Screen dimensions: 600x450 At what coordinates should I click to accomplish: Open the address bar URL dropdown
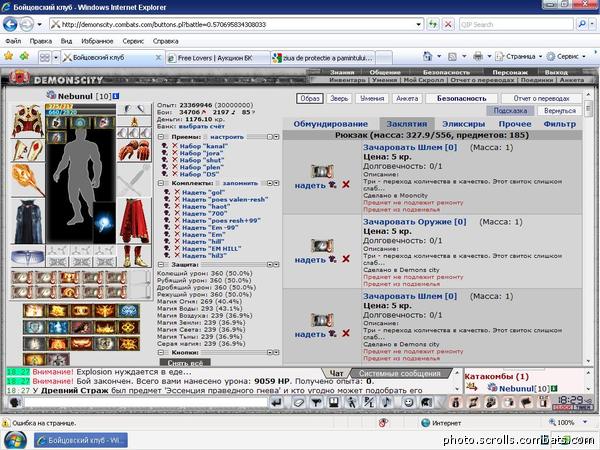pyautogui.click(x=419, y=24)
